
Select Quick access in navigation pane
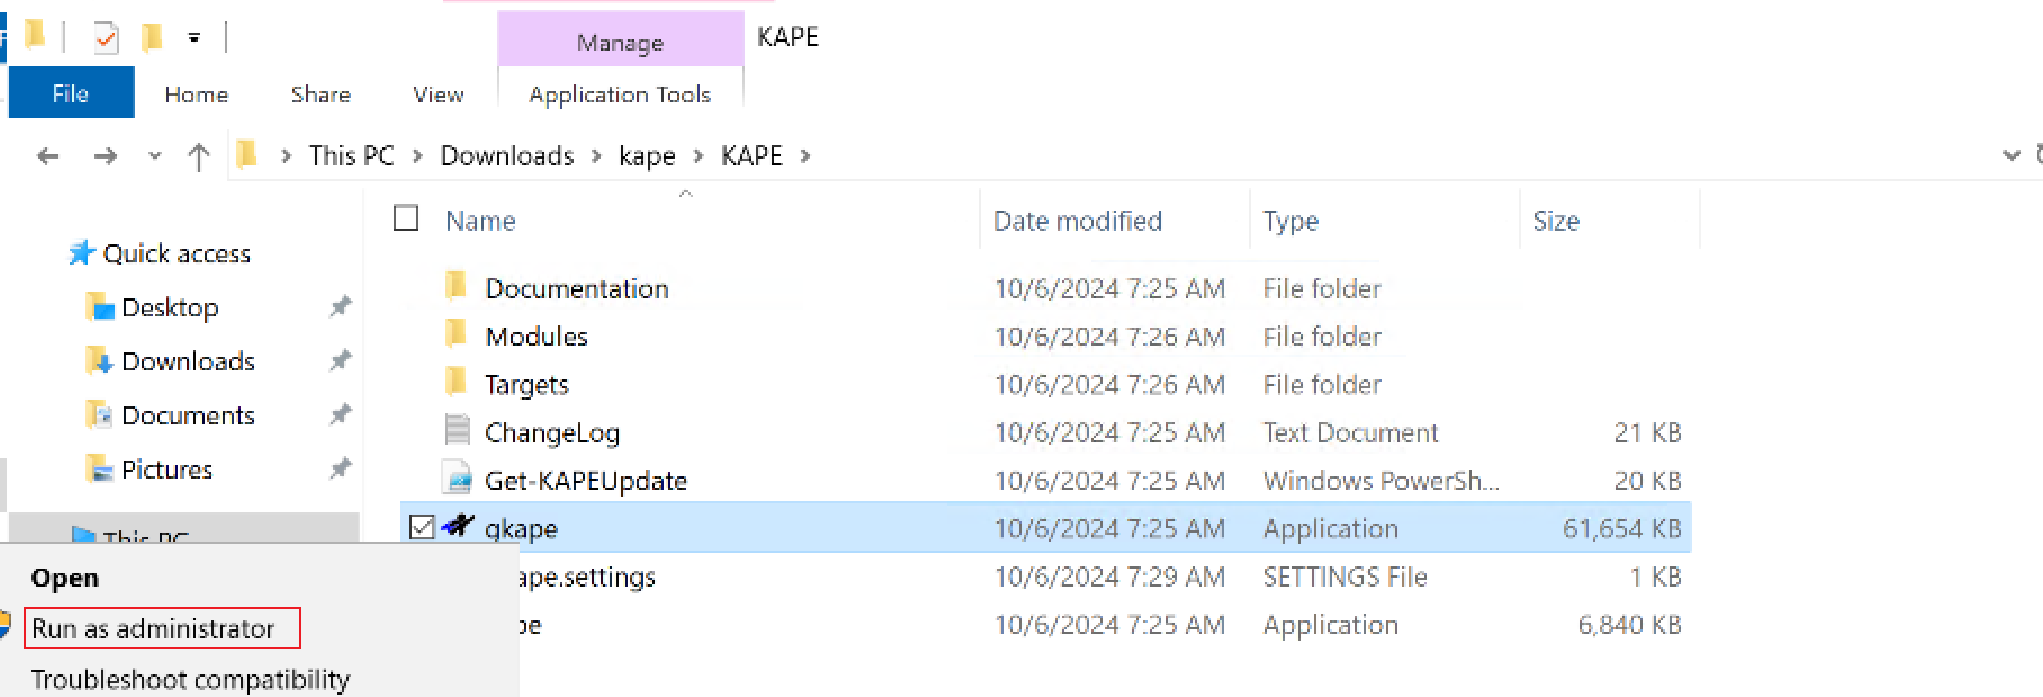pyautogui.click(x=177, y=254)
